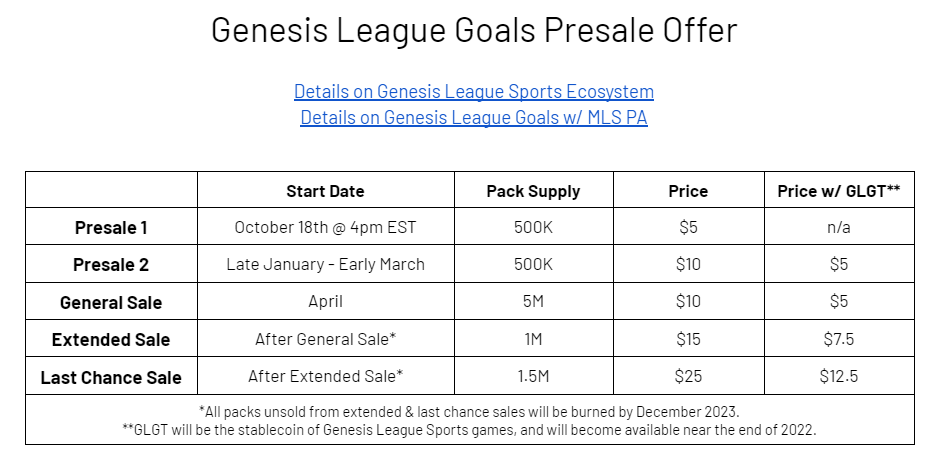Viewport: 937px width, 465px height.
Task: Click the Extended Sale row label
Action: click(x=111, y=339)
